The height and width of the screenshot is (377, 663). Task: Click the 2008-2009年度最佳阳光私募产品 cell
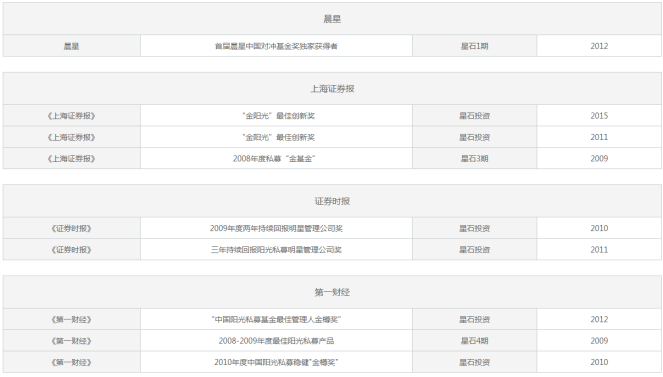click(276, 341)
